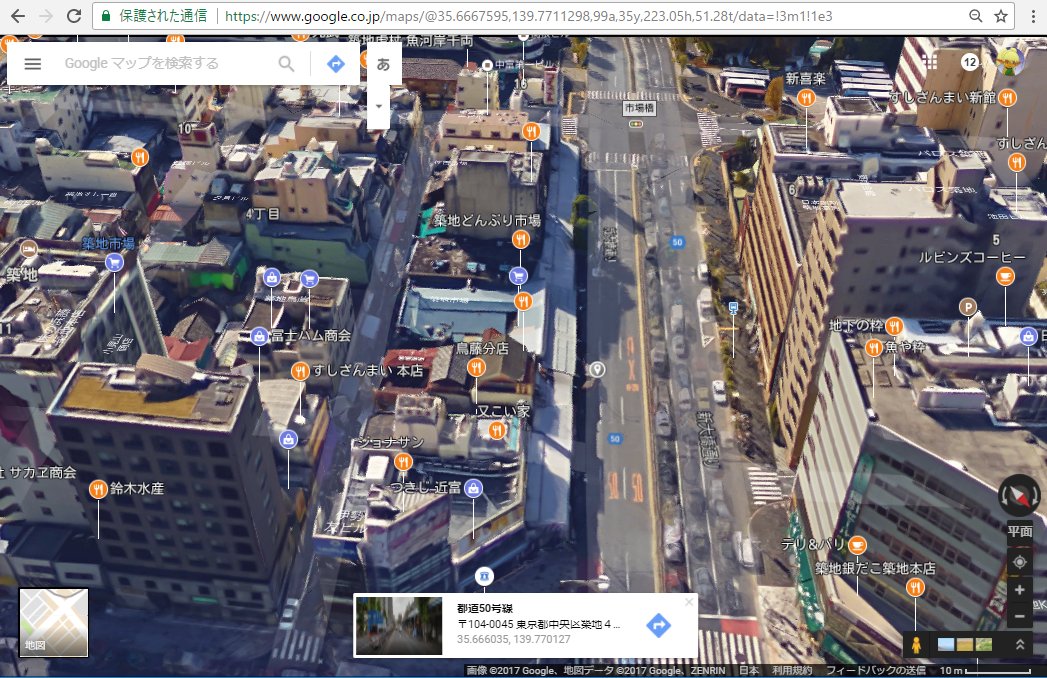Show my location button

coord(1020,562)
